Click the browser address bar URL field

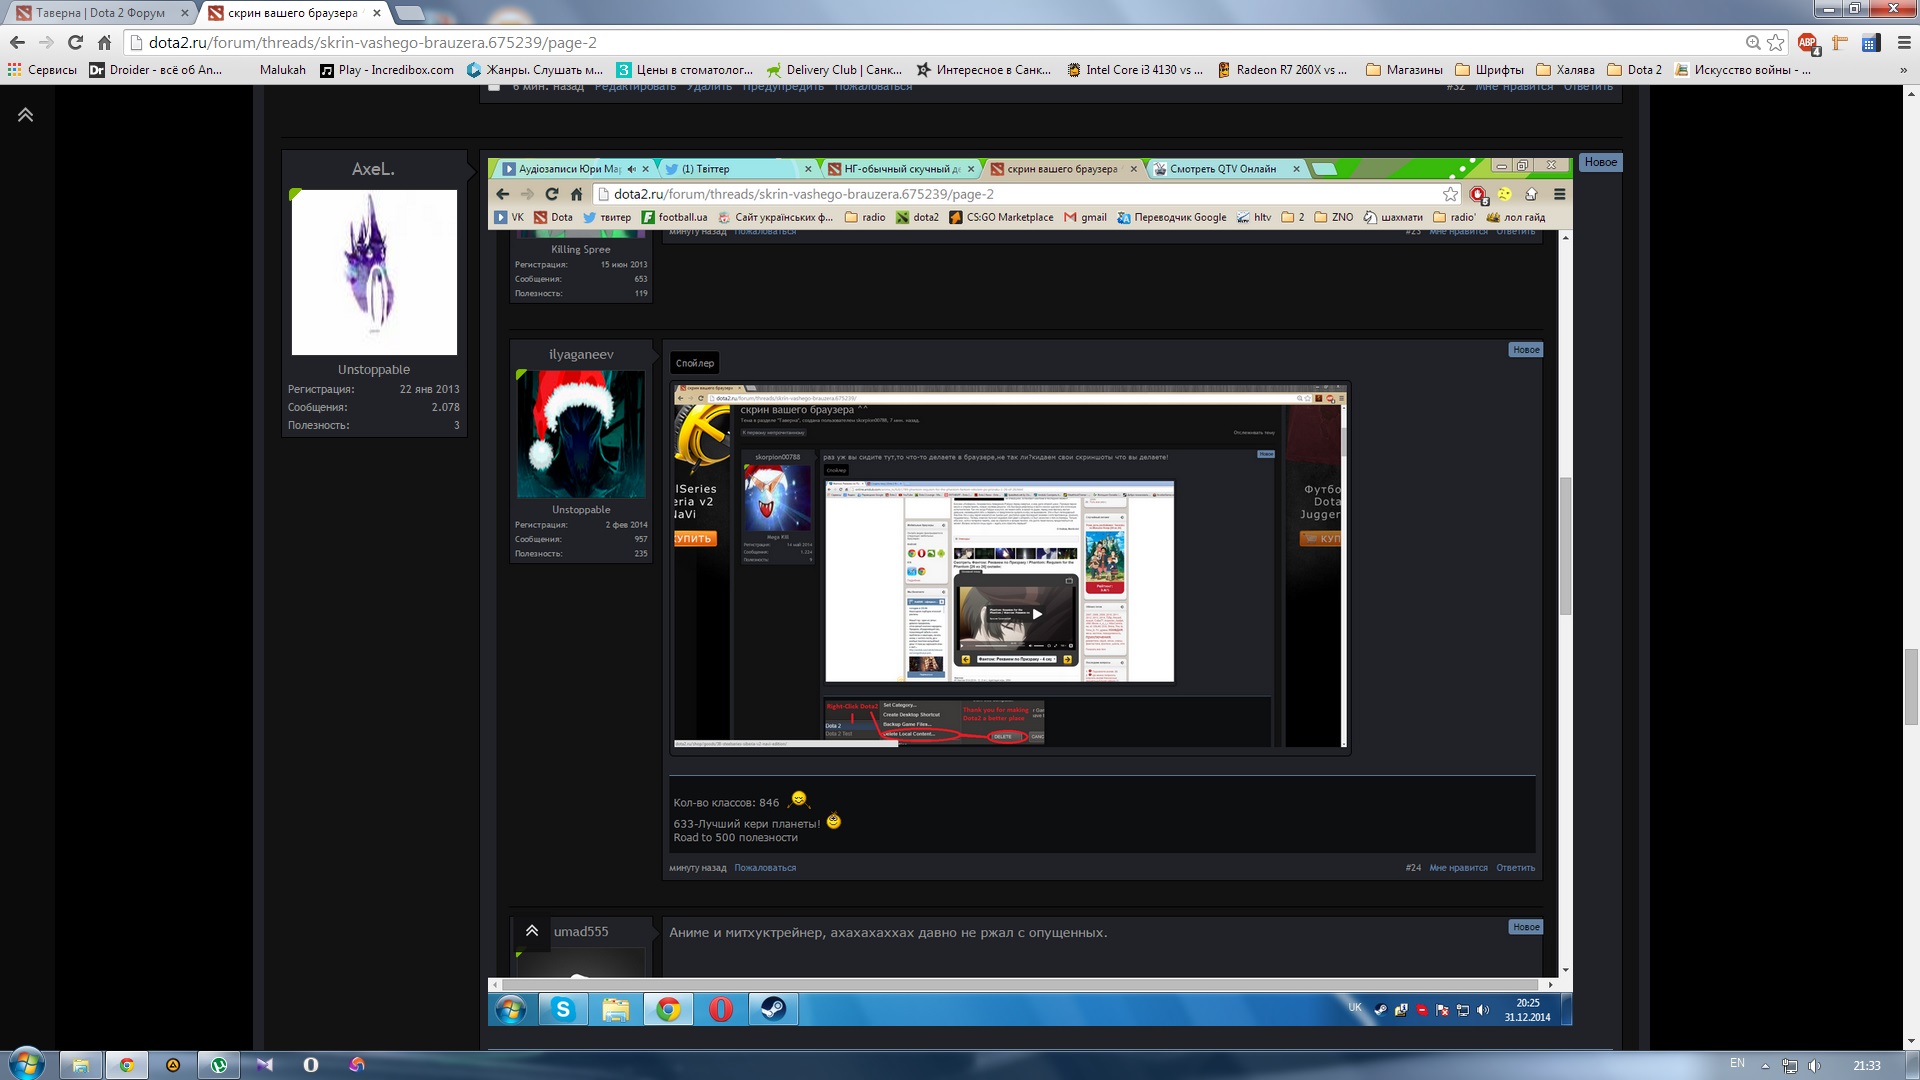coord(900,42)
